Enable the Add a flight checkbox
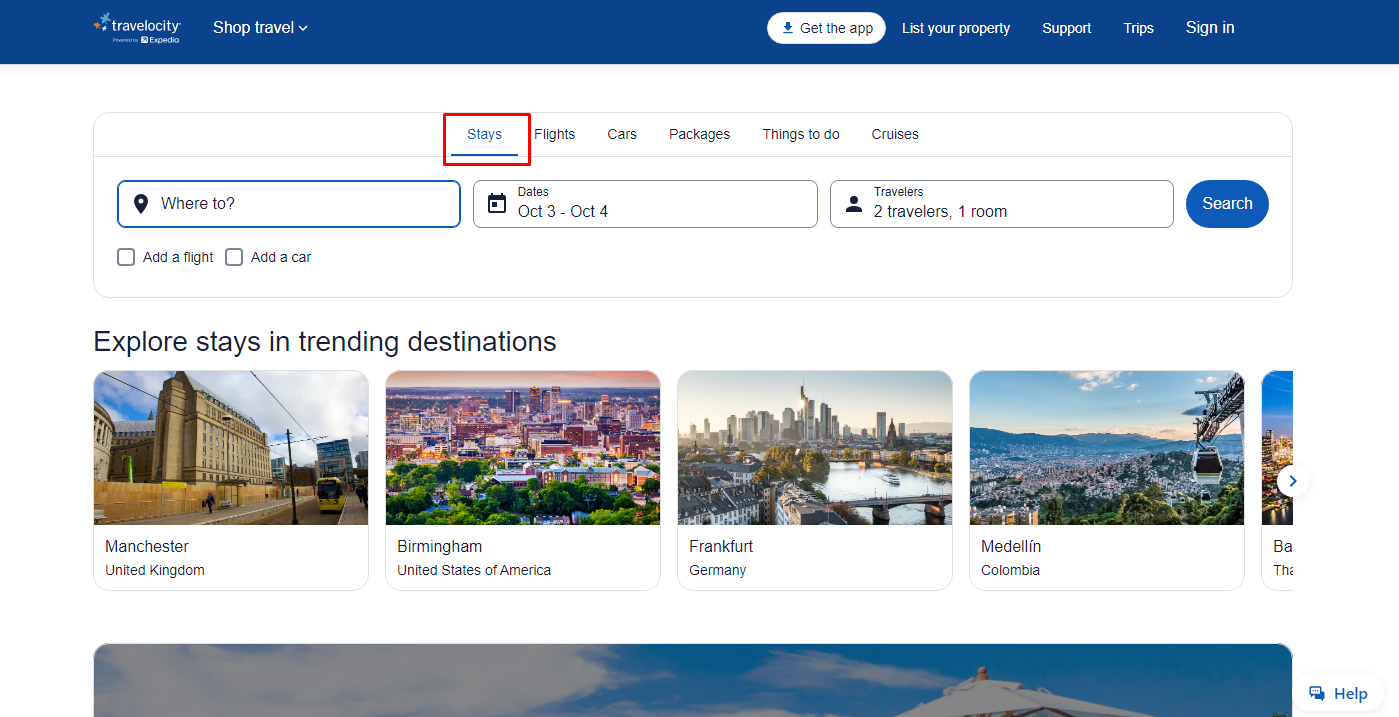This screenshot has height=717, width=1399. 126,257
